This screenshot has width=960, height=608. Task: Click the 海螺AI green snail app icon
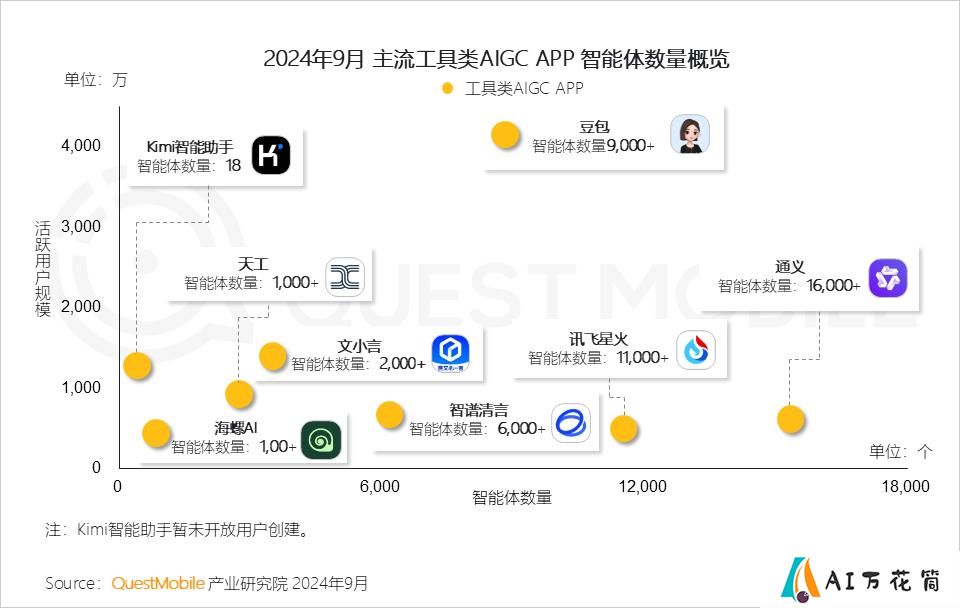point(321,440)
